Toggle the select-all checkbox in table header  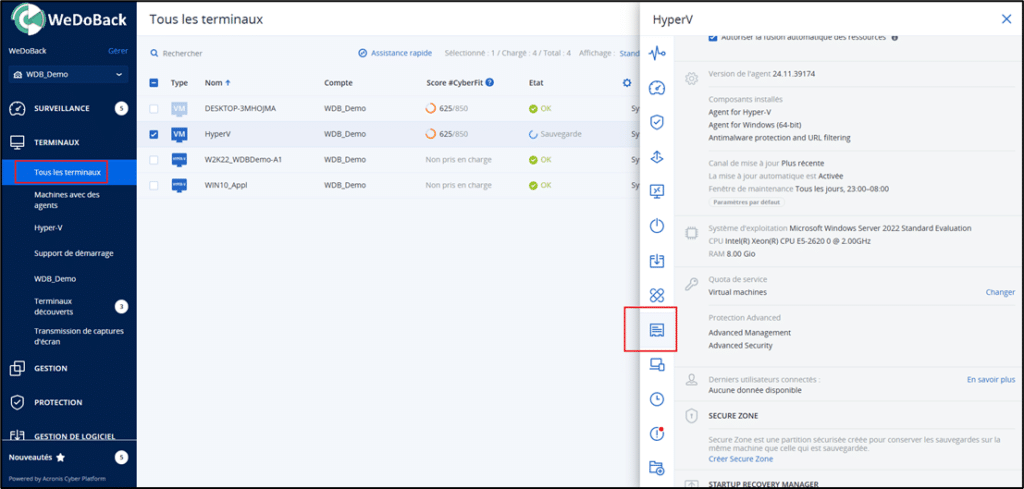pyautogui.click(x=154, y=83)
